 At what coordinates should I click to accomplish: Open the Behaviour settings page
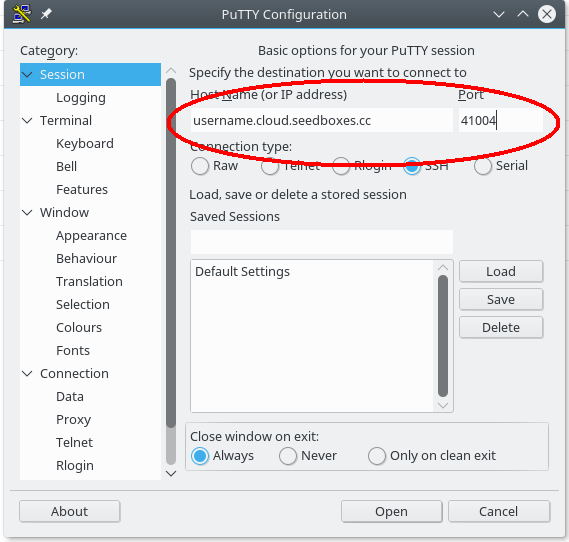click(86, 259)
